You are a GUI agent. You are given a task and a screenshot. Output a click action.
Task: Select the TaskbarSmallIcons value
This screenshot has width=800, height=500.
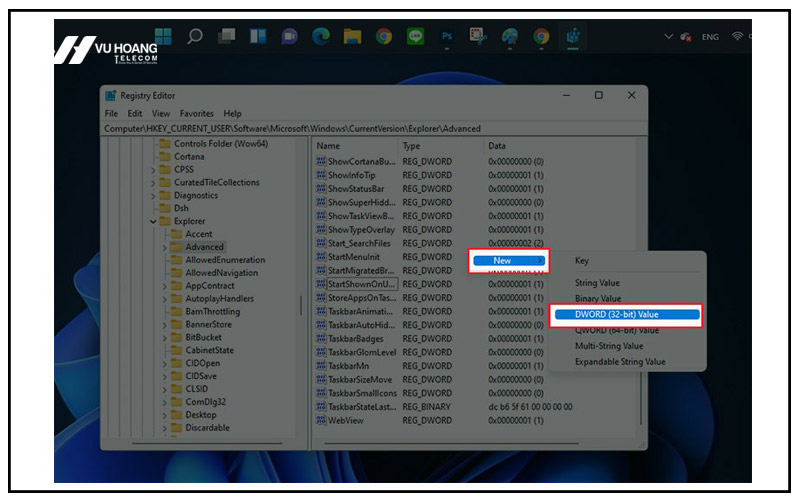pos(362,393)
